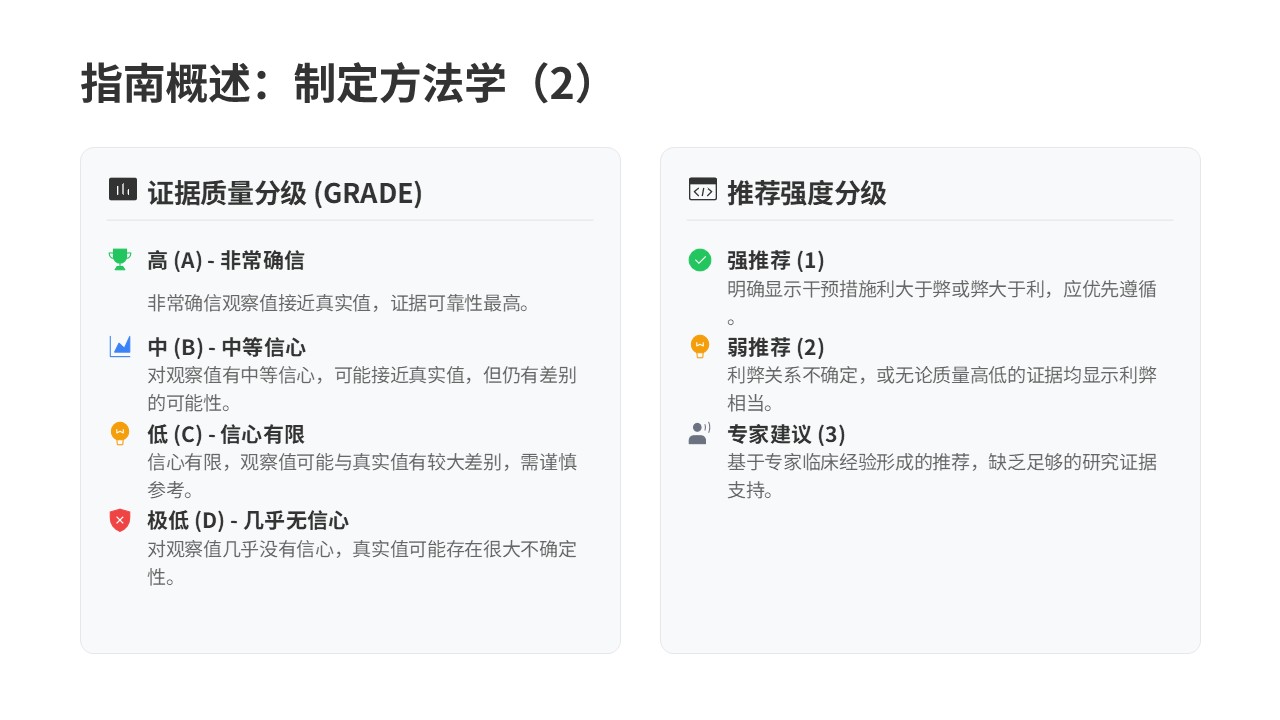Click the orange lightbulb icon beside 弱推荐

click(x=700, y=347)
